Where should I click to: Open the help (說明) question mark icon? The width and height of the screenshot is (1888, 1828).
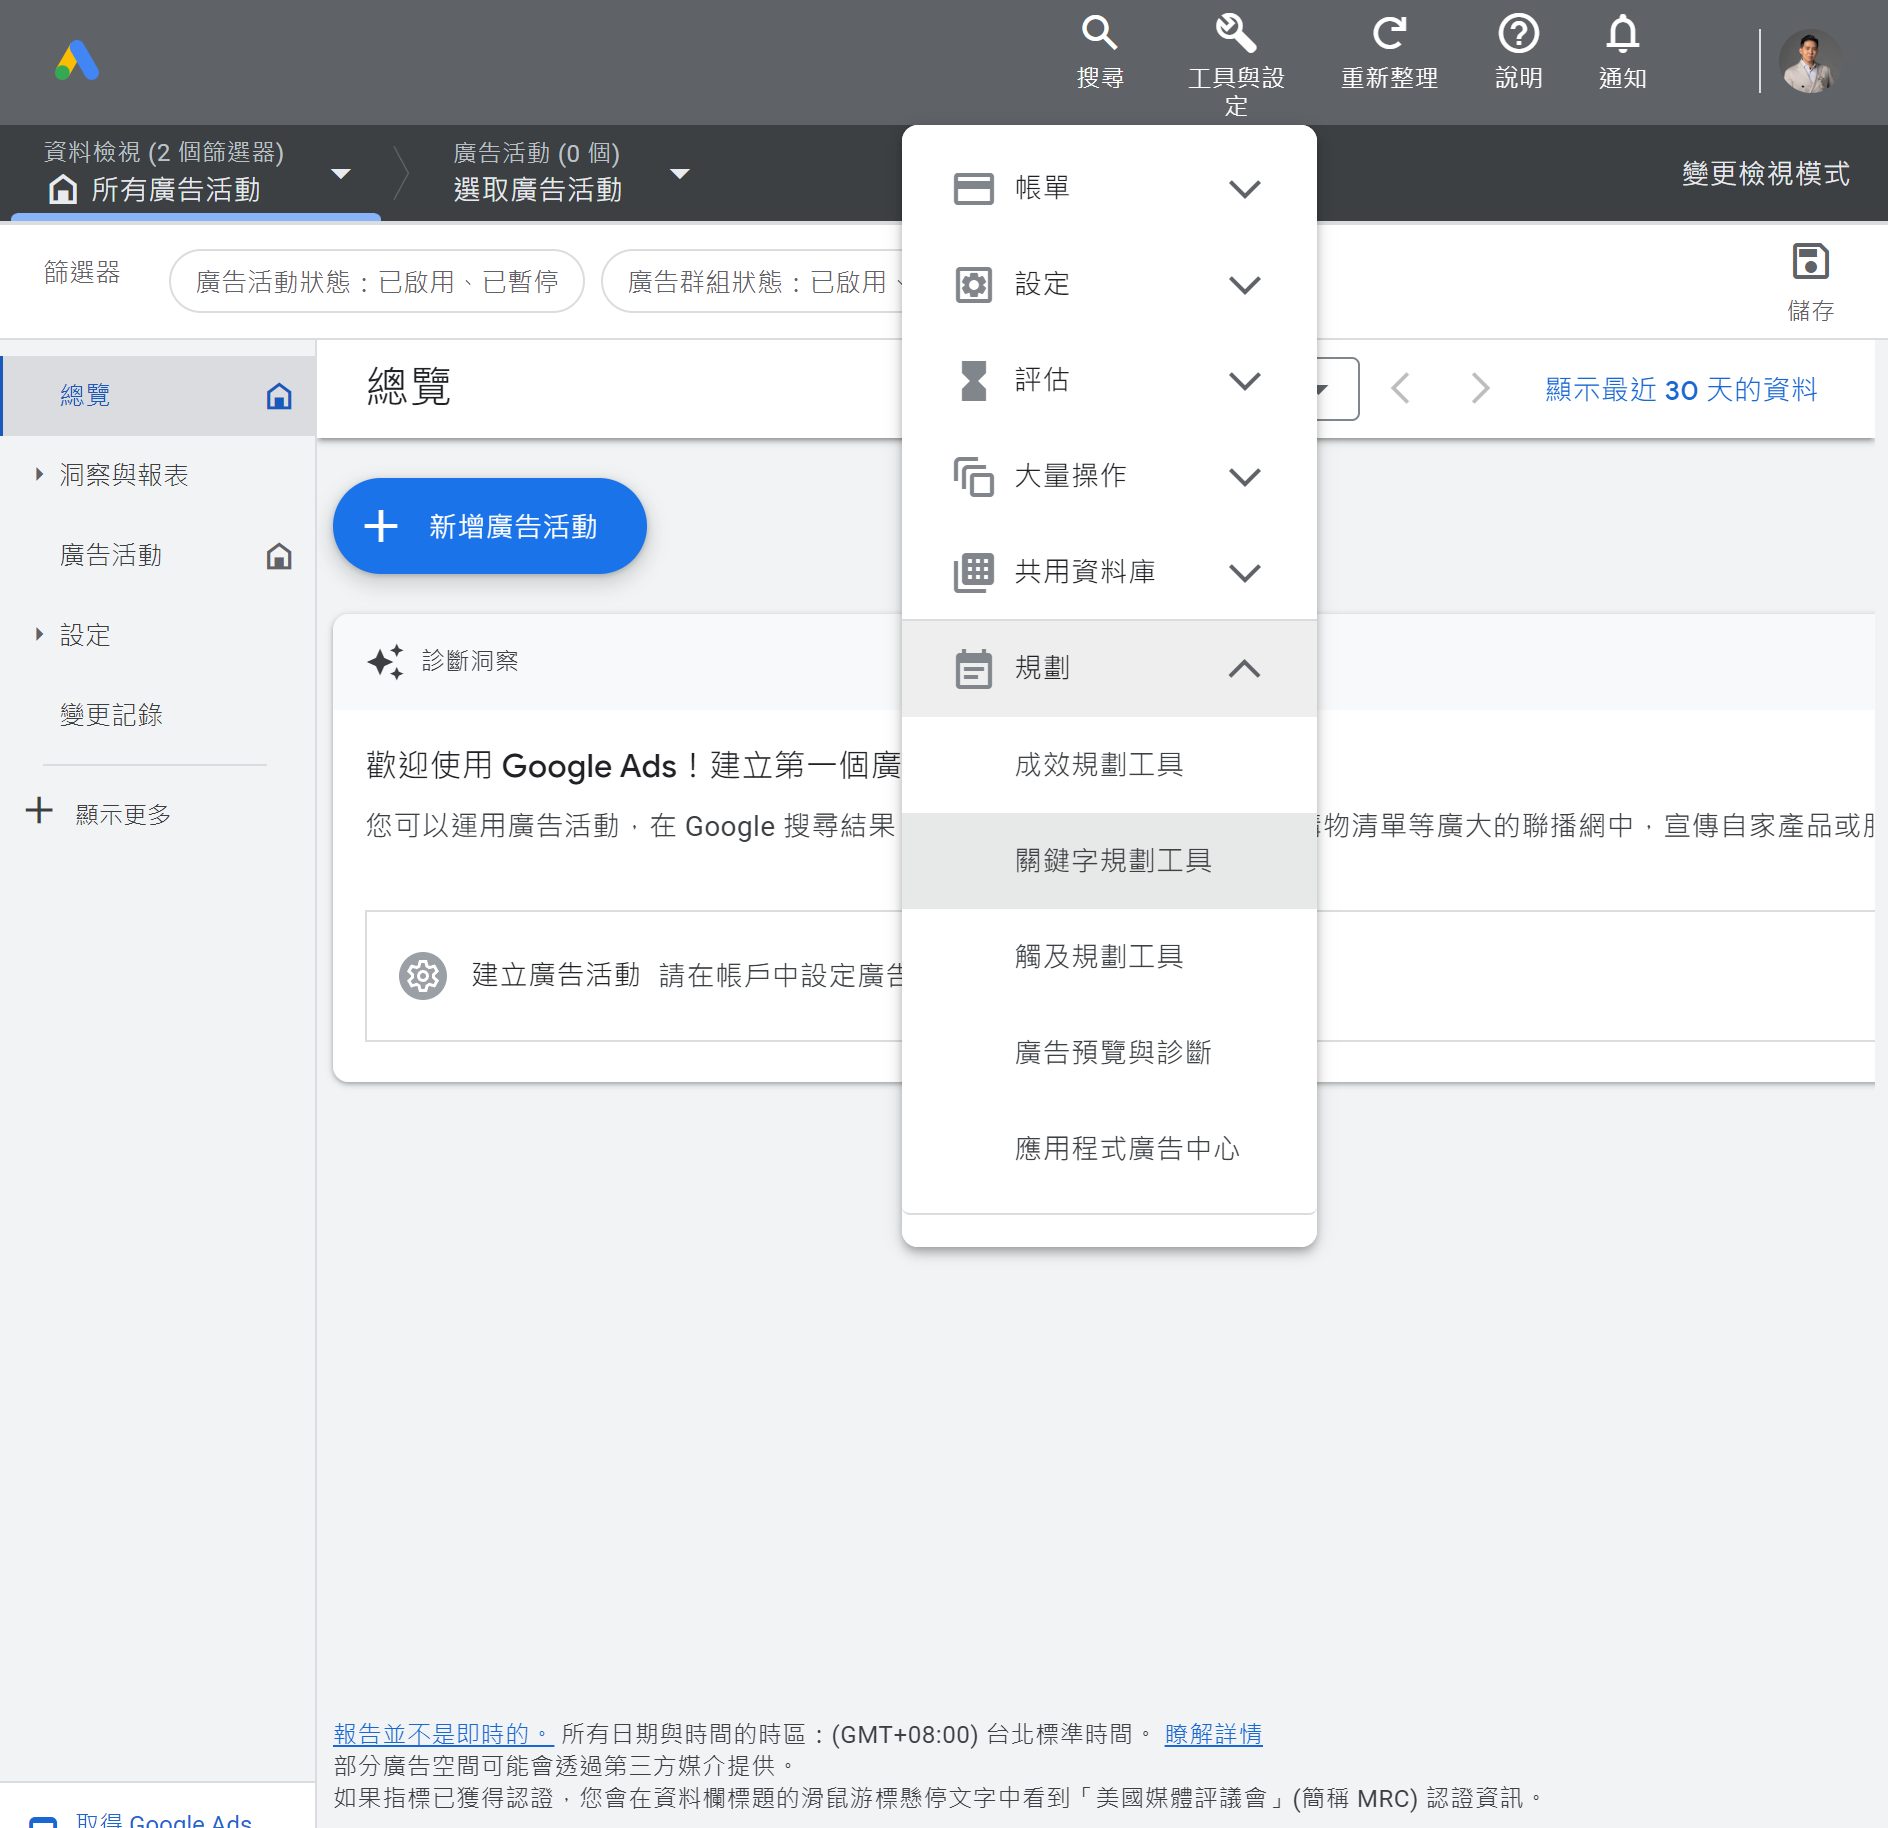(x=1518, y=34)
